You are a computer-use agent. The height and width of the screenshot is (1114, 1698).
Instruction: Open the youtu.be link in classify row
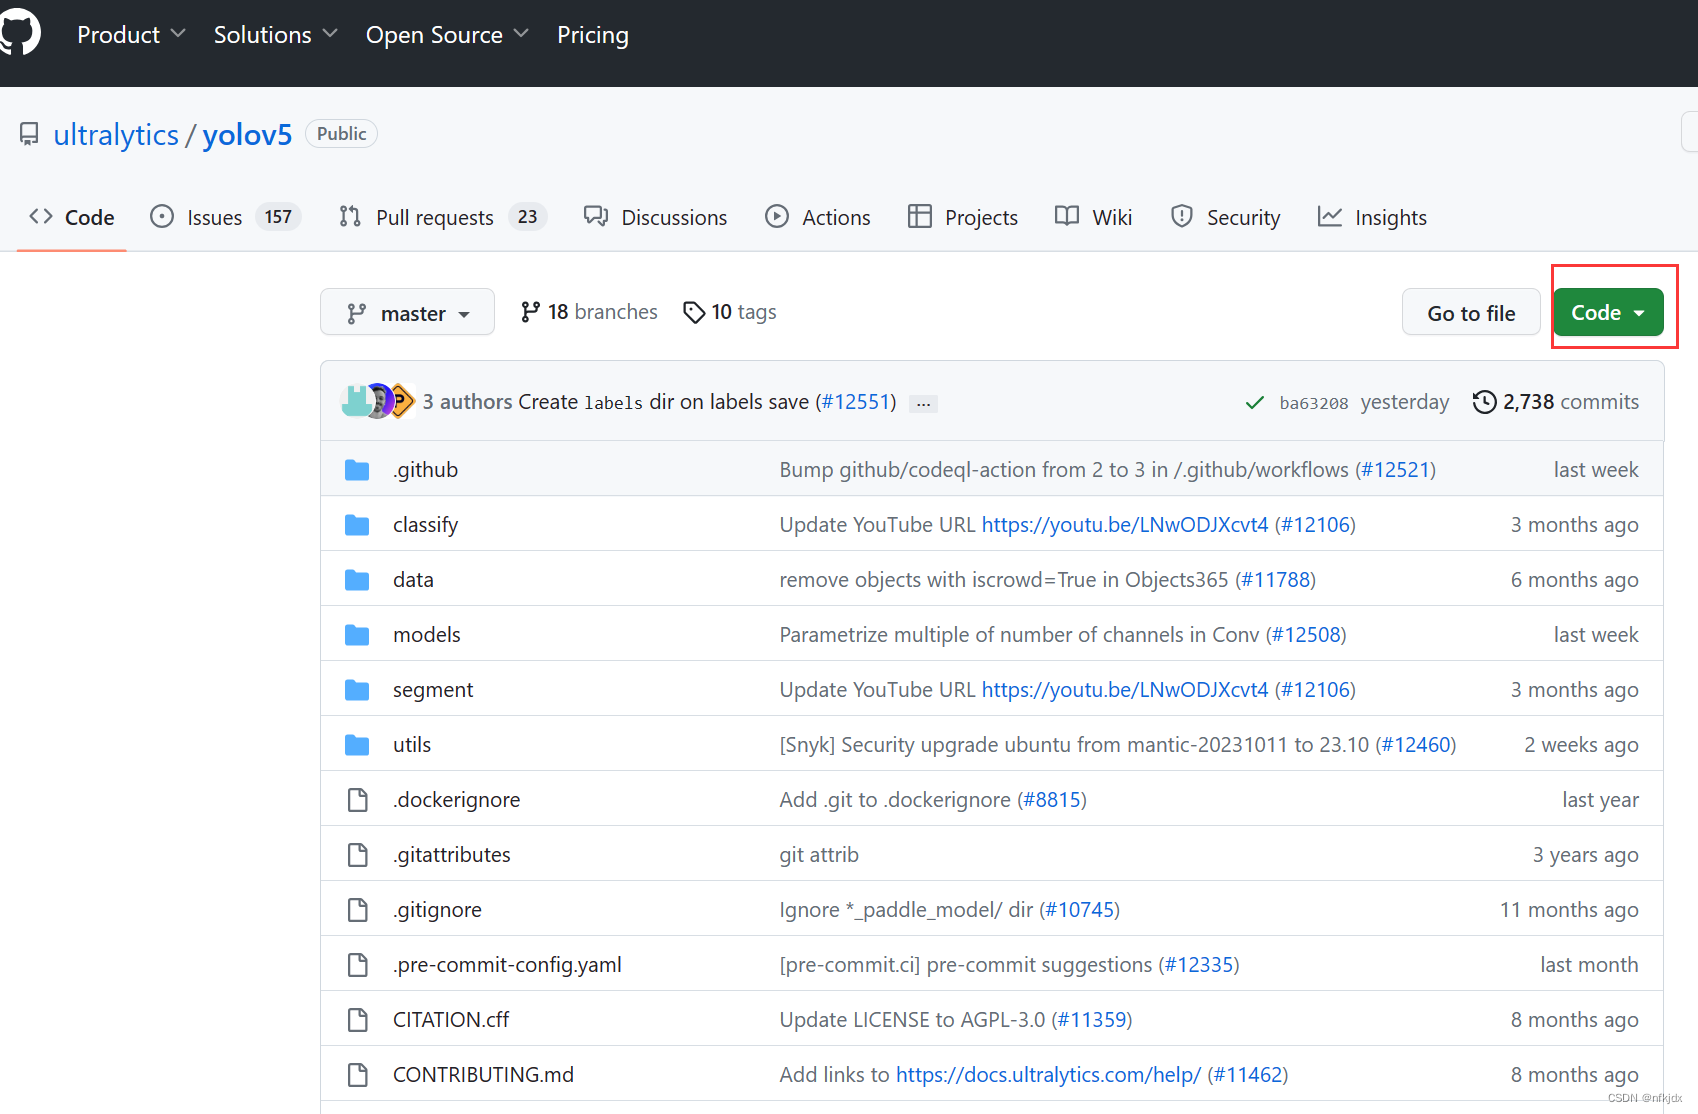point(1125,525)
